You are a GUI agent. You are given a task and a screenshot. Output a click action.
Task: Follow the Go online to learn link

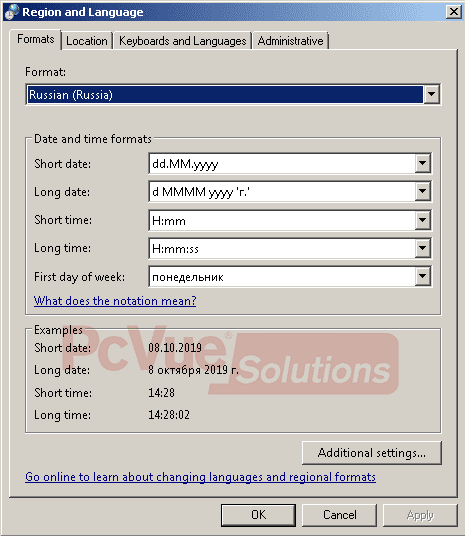200,477
